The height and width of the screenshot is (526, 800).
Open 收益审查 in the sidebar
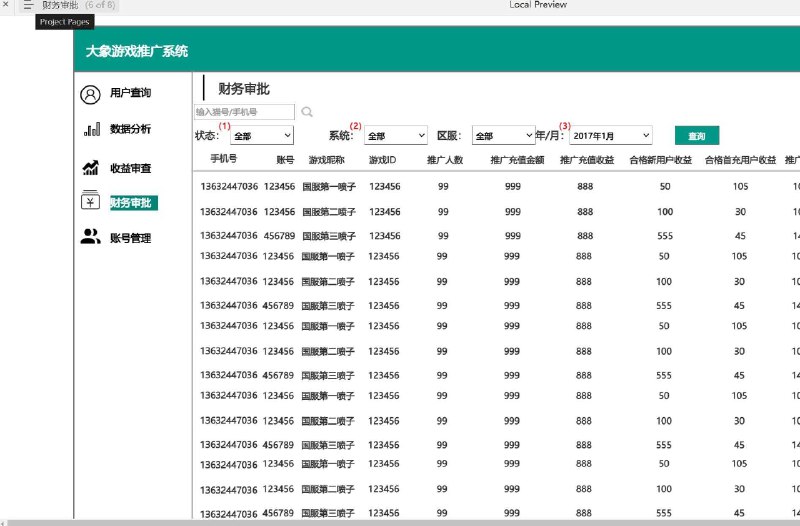[x=131, y=168]
